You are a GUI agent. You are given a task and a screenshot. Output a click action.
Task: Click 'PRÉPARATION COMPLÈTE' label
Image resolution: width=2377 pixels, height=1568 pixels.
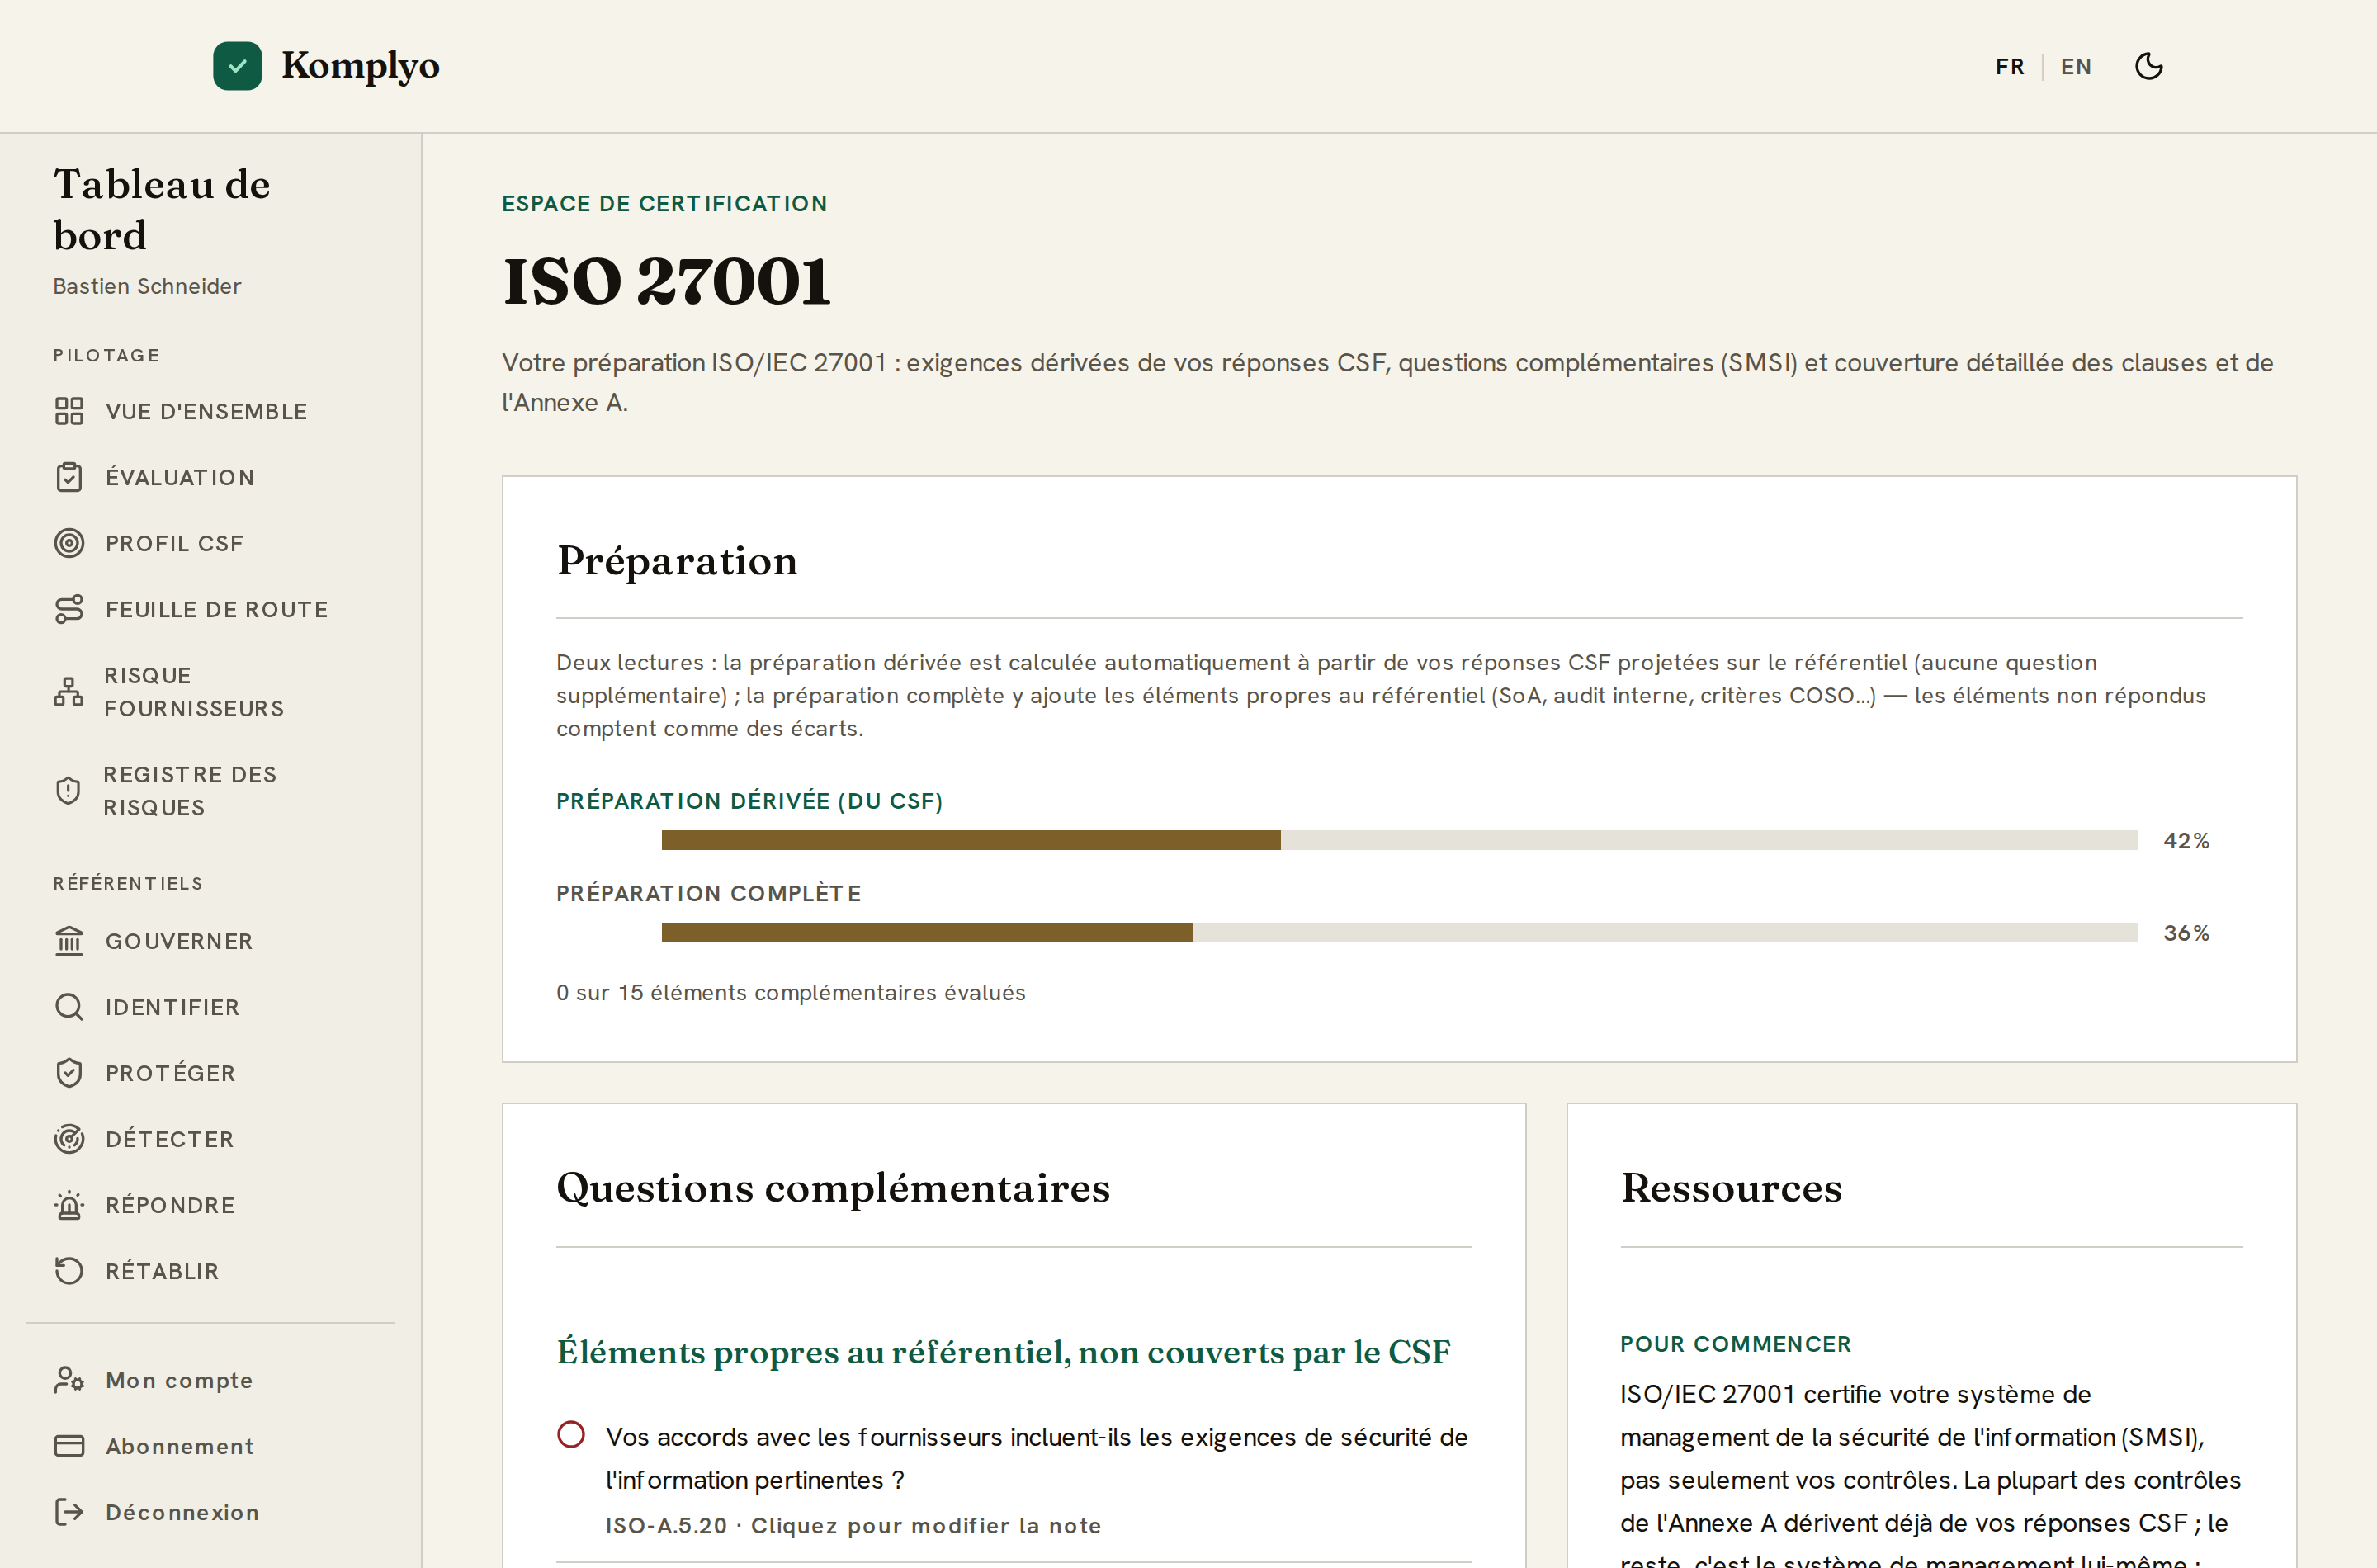(x=709, y=893)
